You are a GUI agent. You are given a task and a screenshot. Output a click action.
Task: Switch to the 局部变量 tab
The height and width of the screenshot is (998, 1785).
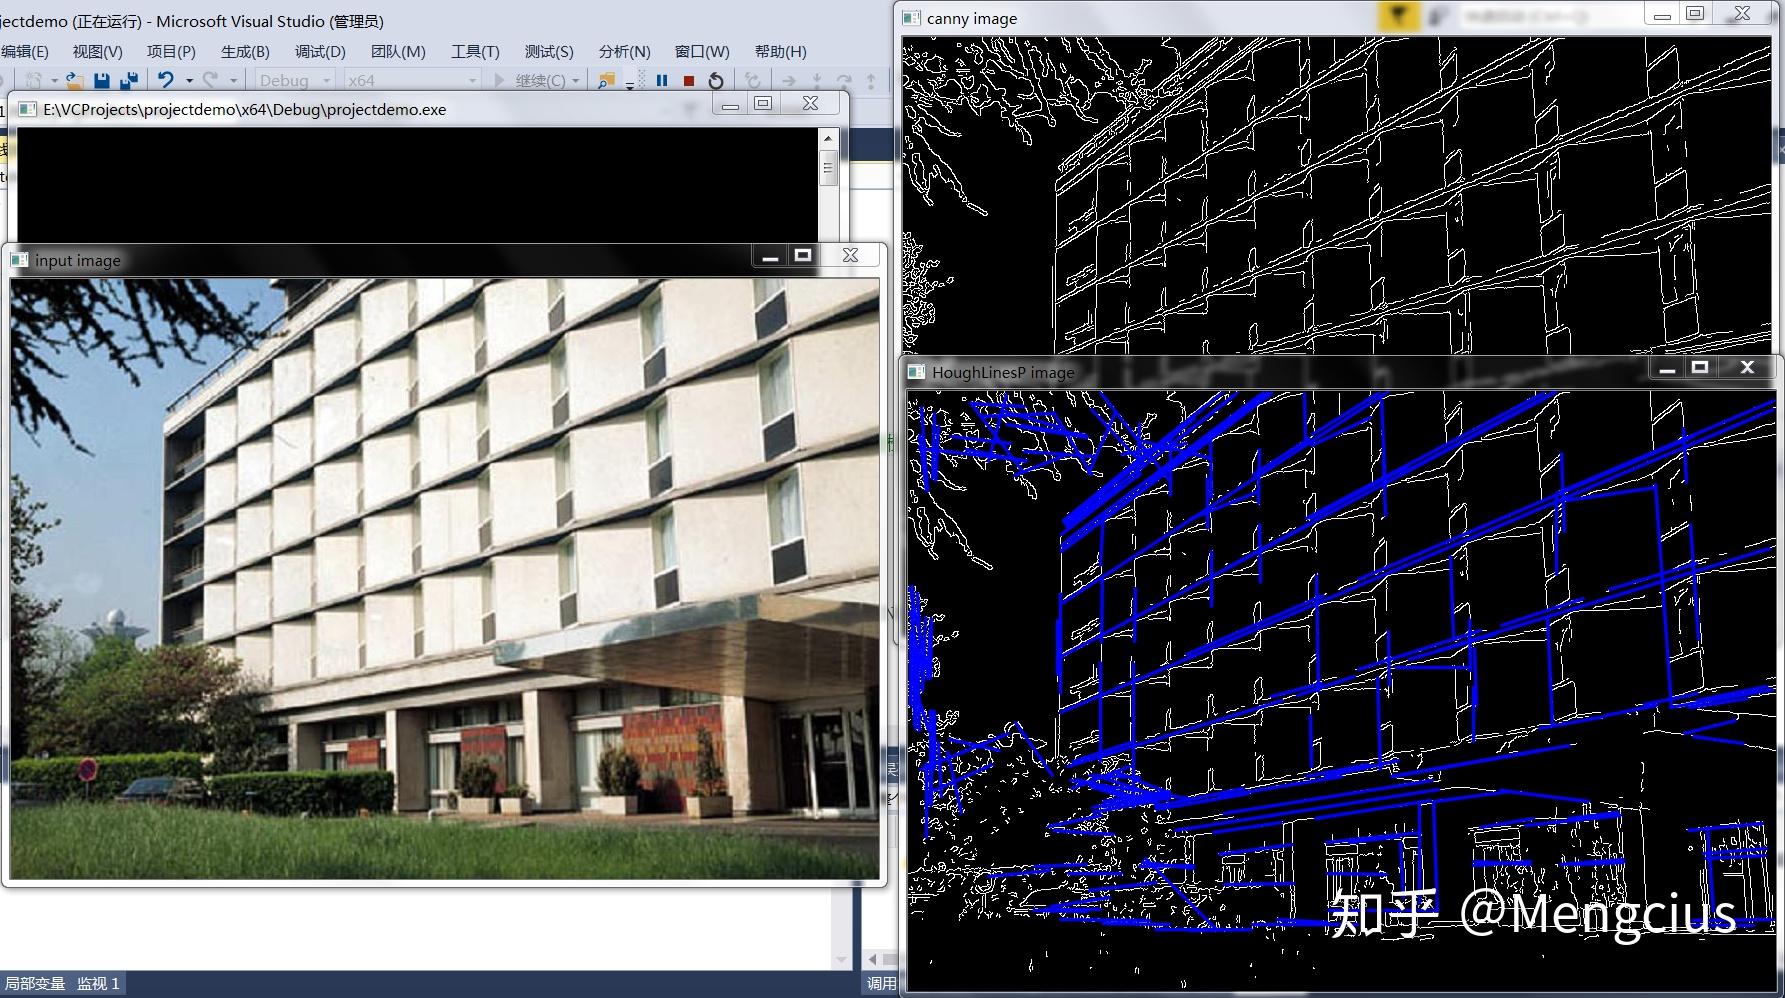click(x=35, y=984)
